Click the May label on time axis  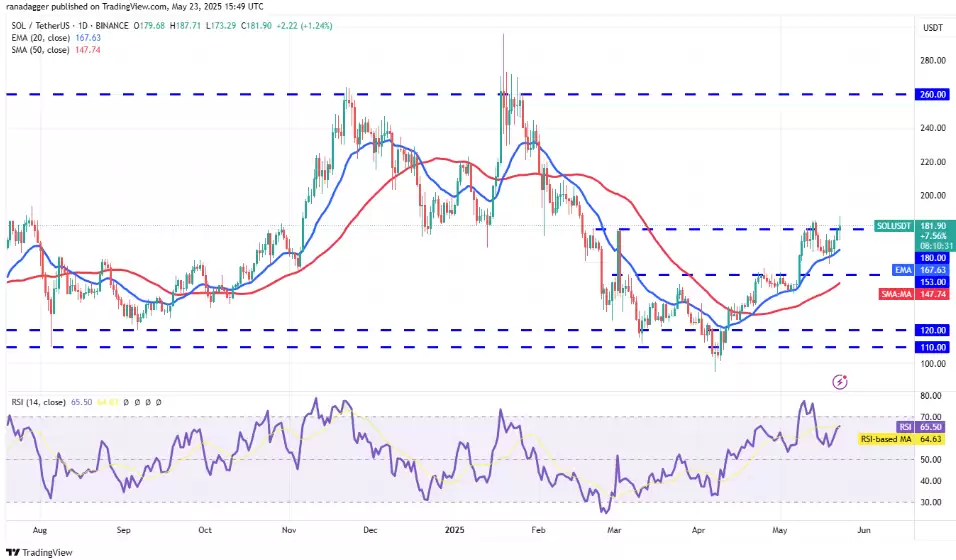click(780, 530)
